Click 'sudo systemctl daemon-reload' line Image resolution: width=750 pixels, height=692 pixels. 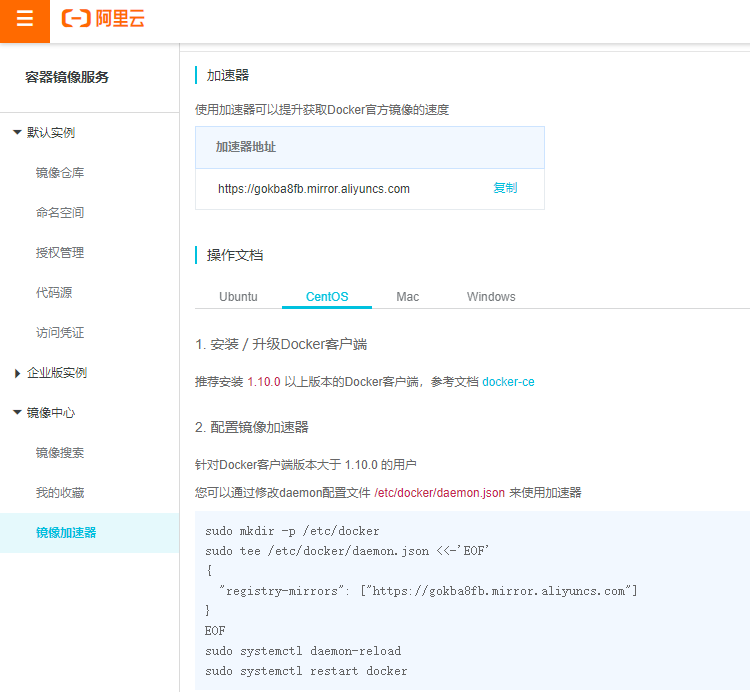point(303,651)
